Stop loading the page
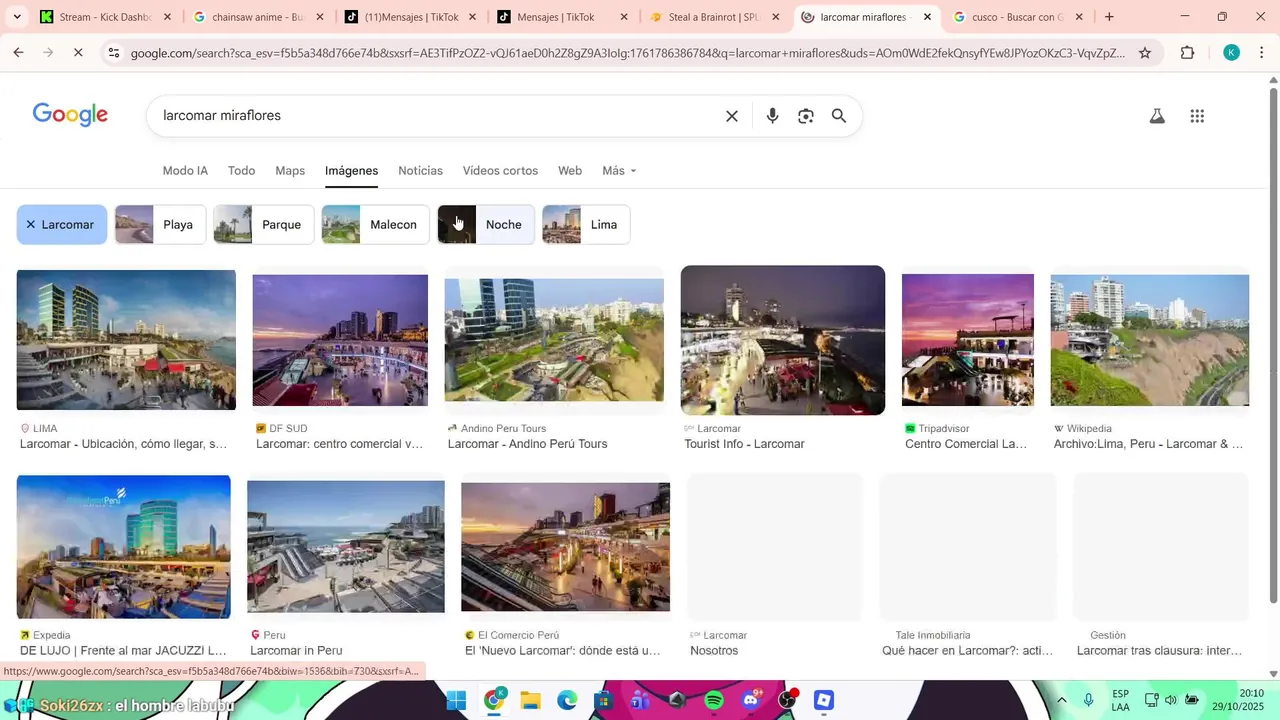The height and width of the screenshot is (720, 1280). 78,53
